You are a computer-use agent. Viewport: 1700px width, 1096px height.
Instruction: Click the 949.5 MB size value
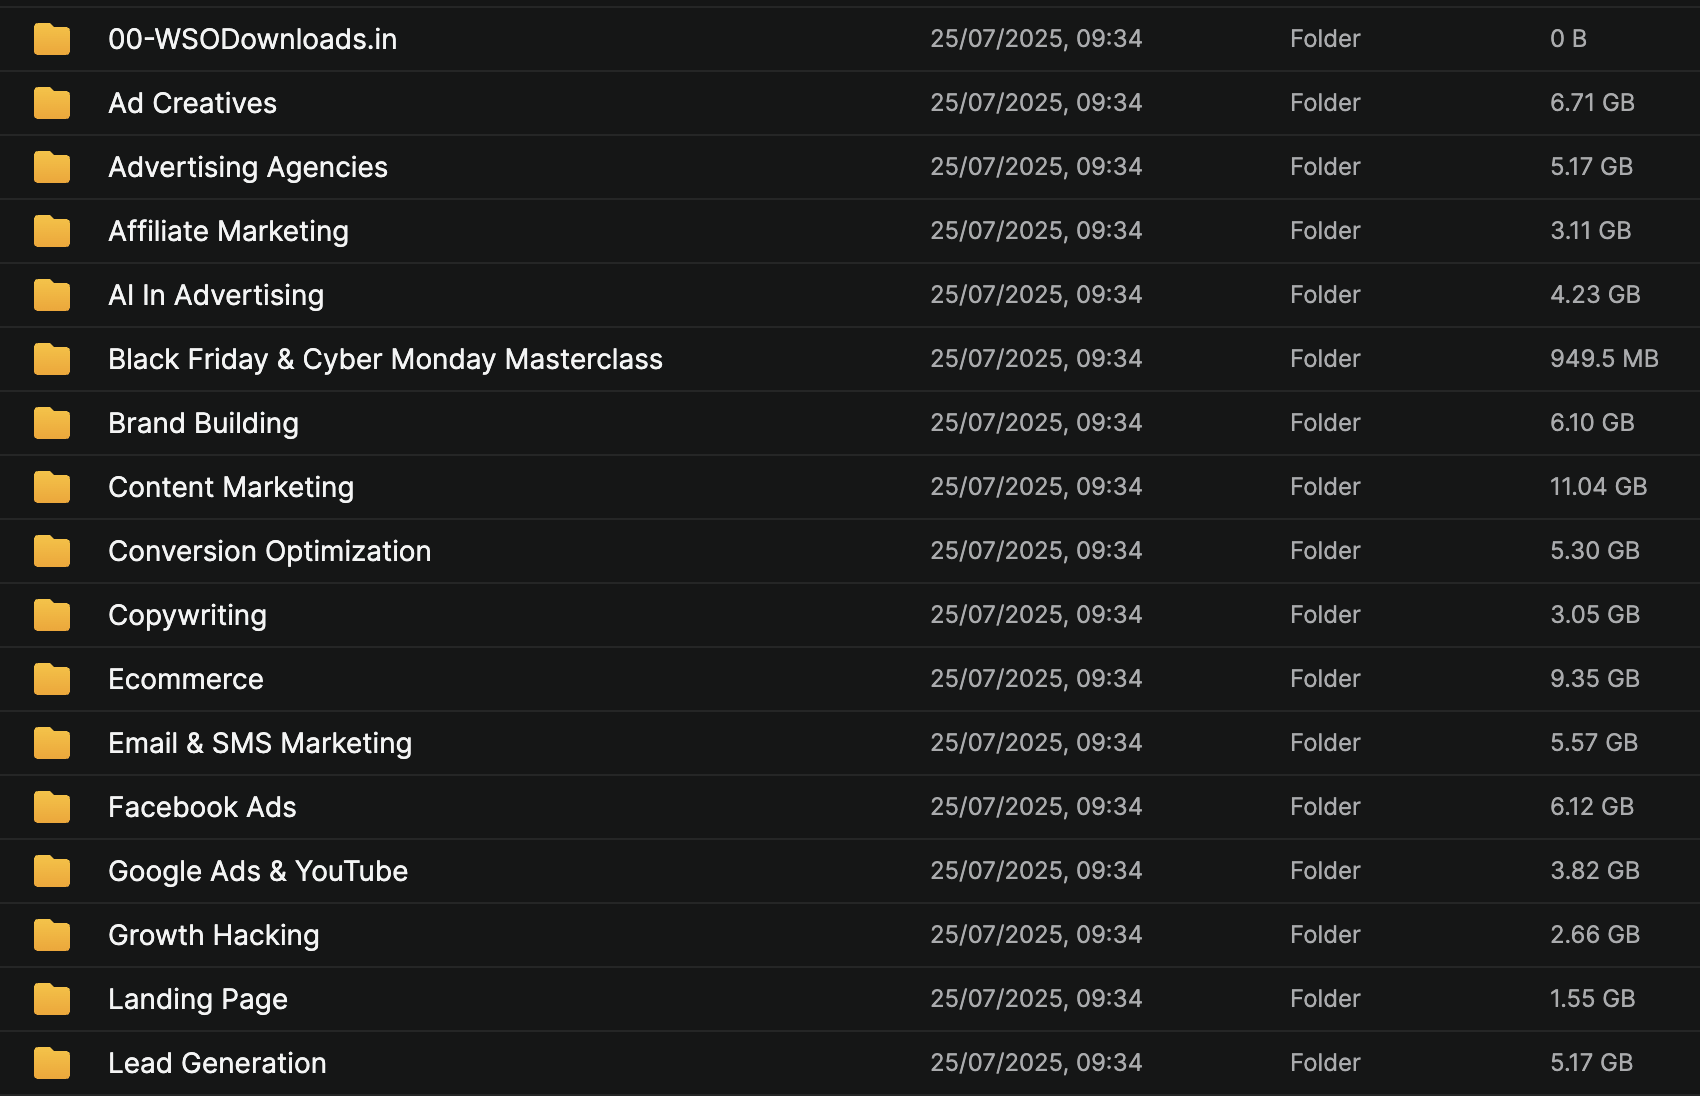(x=1604, y=359)
